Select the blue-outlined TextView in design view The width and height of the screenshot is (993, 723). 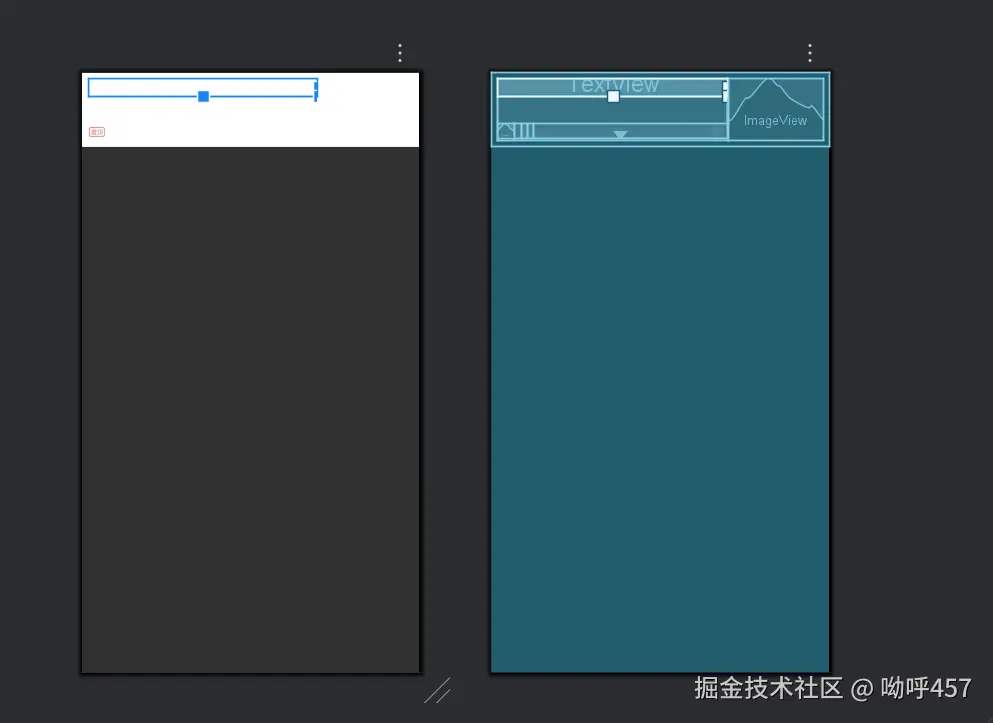[203, 87]
